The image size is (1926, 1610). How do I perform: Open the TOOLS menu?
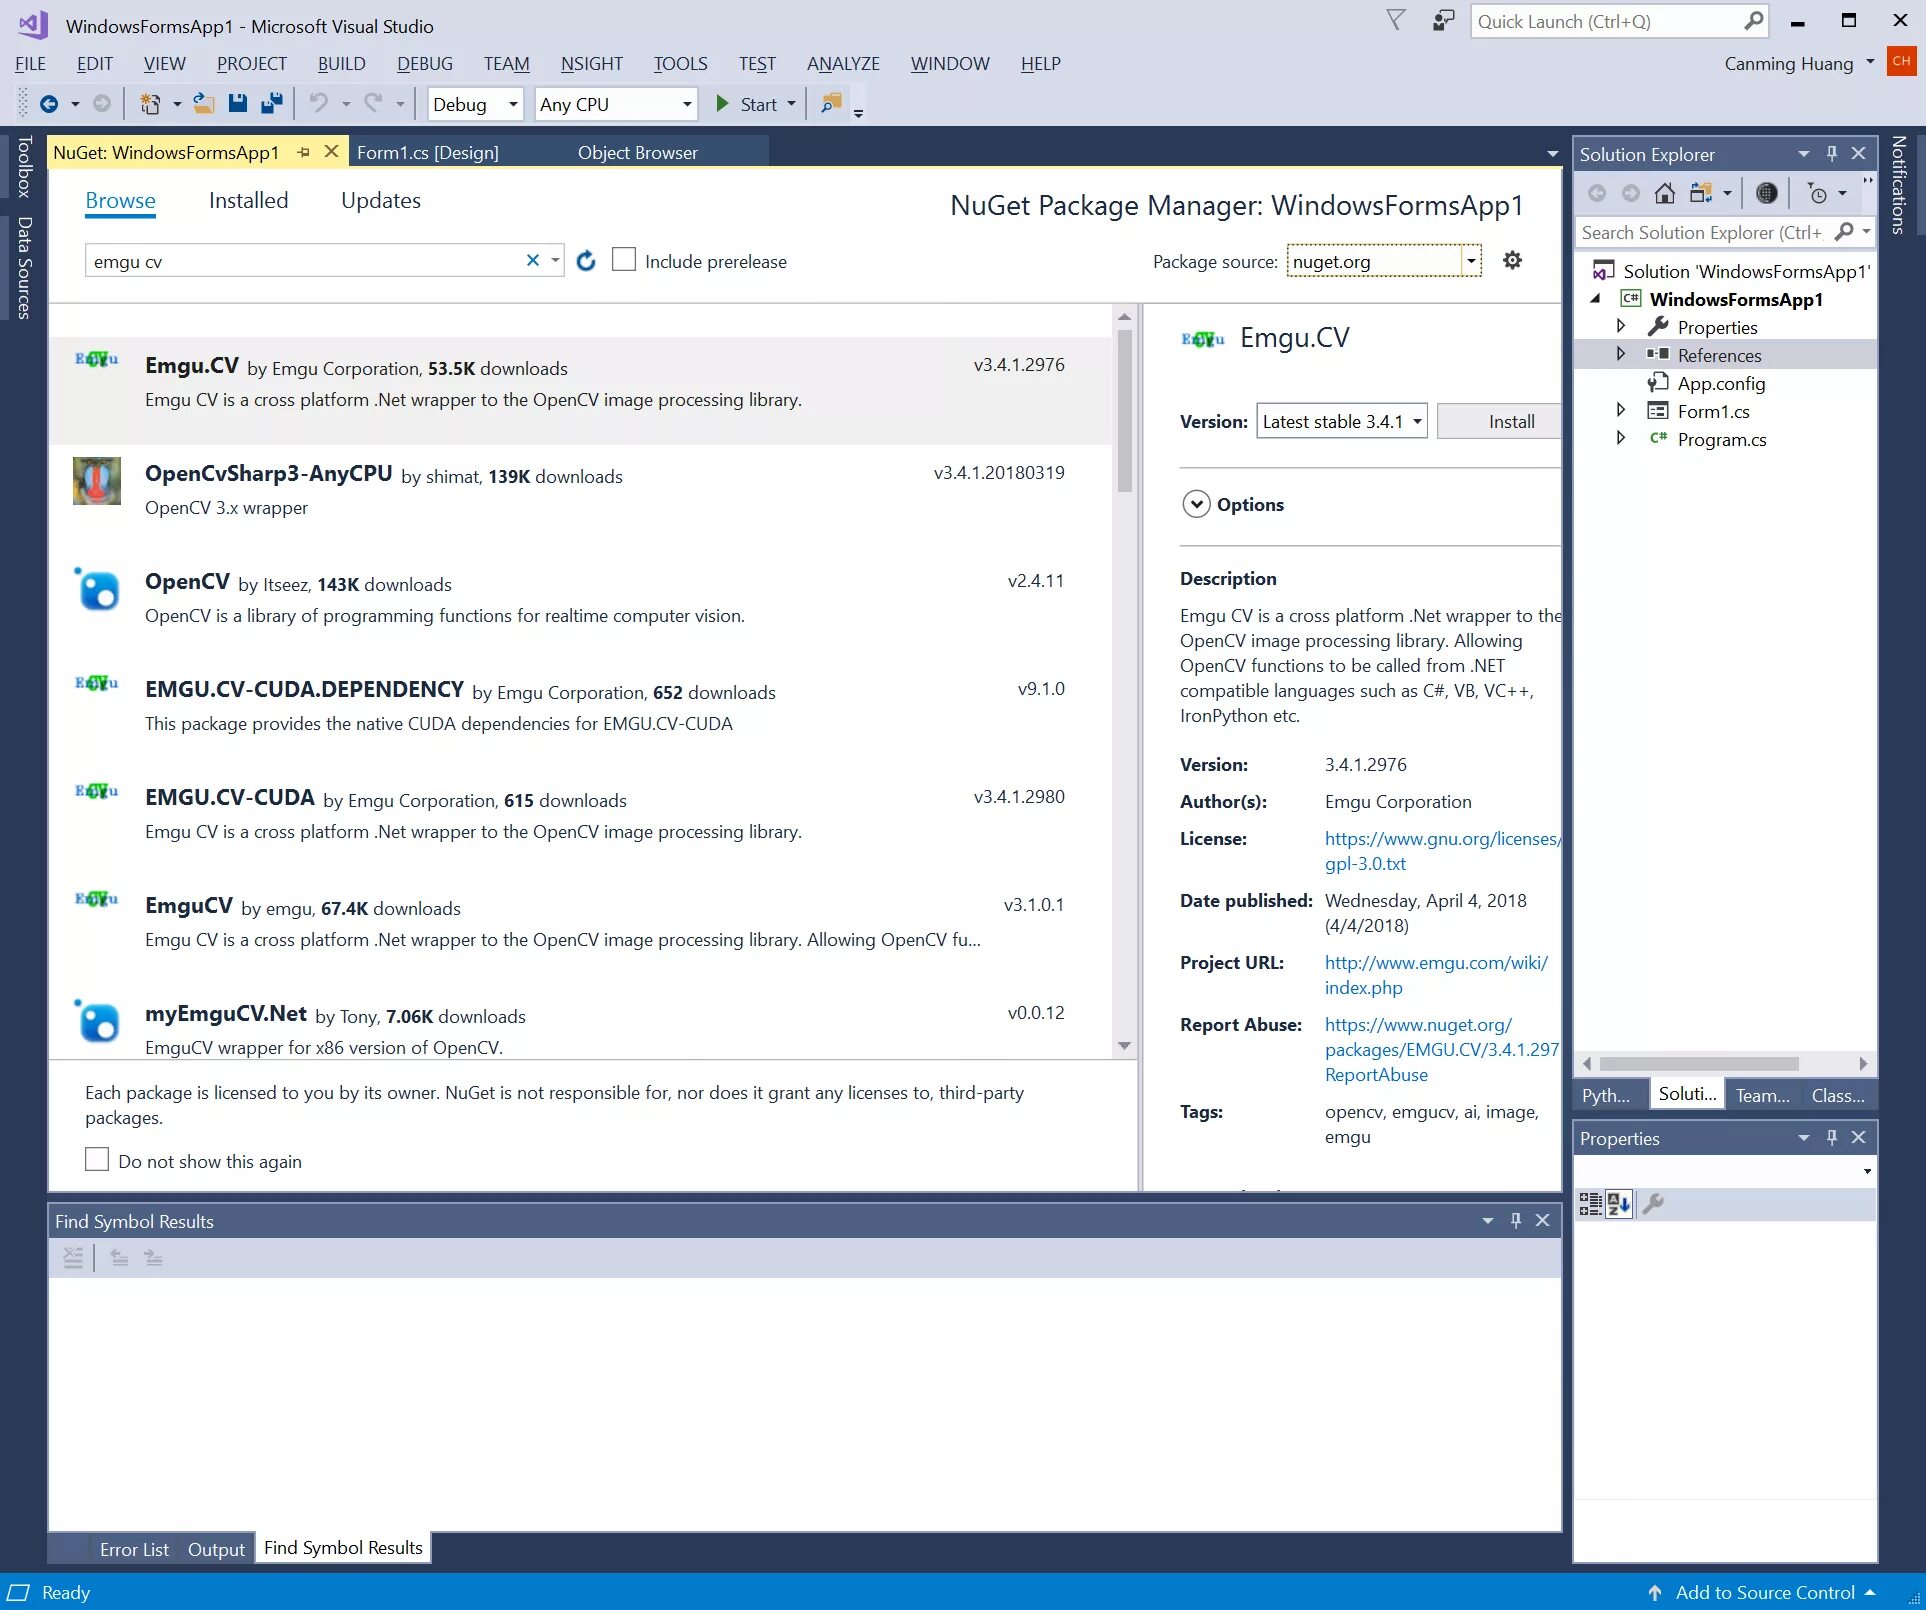click(680, 64)
